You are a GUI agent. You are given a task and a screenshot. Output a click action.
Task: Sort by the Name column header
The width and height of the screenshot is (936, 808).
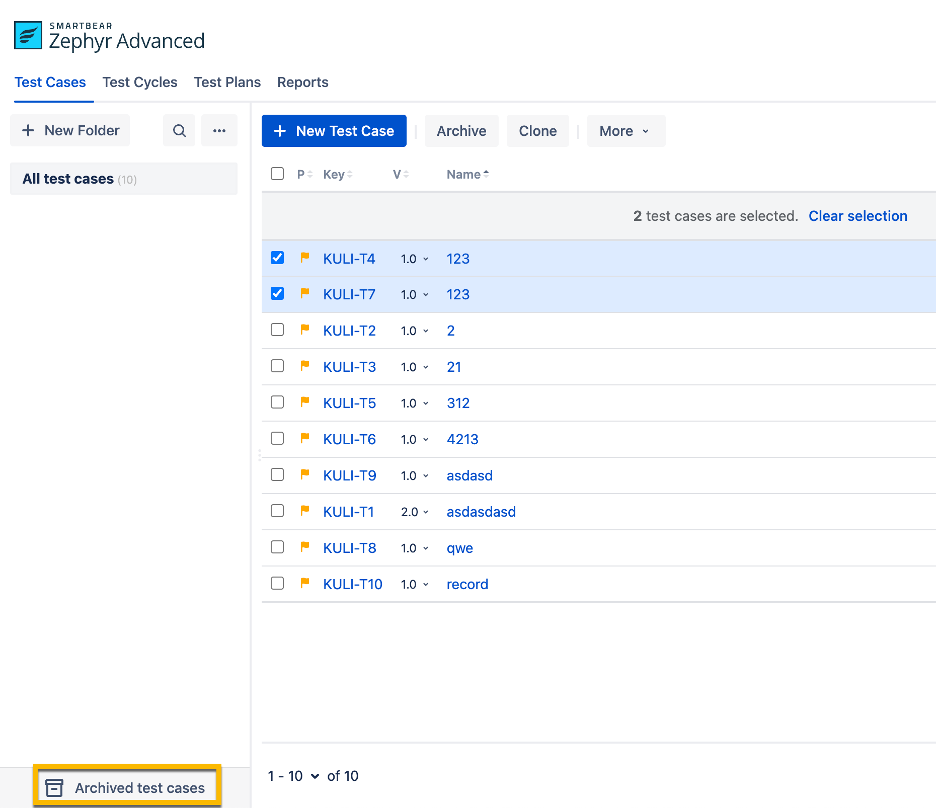(466, 173)
